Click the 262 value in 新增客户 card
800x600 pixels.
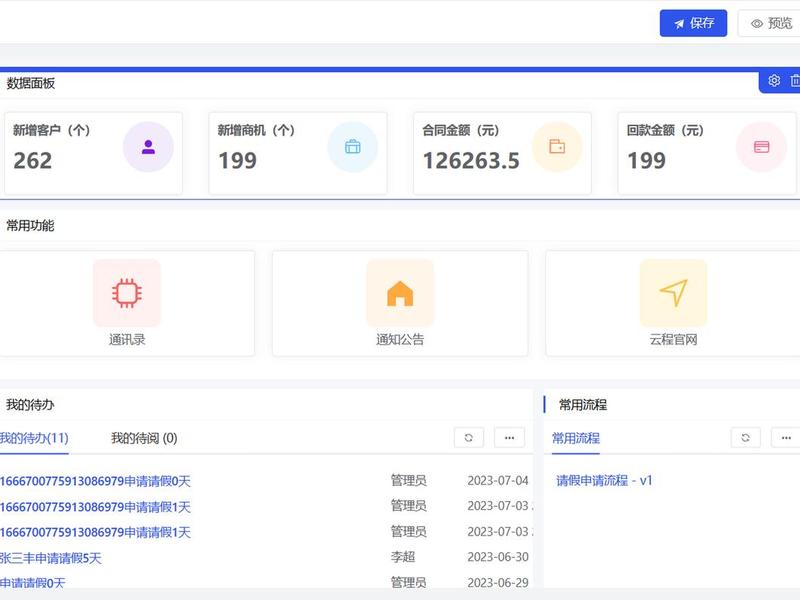click(33, 161)
